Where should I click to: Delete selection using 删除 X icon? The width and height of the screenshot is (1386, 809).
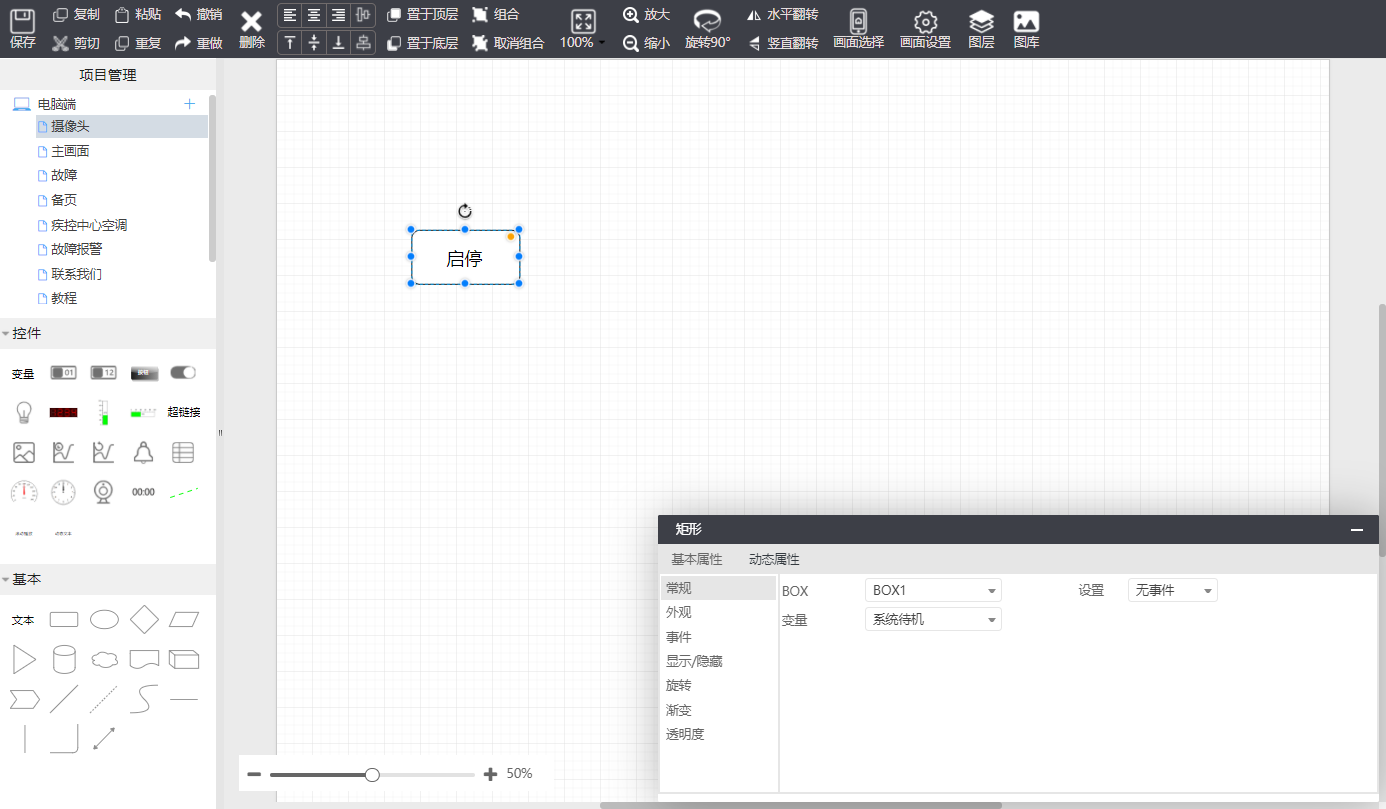[252, 22]
